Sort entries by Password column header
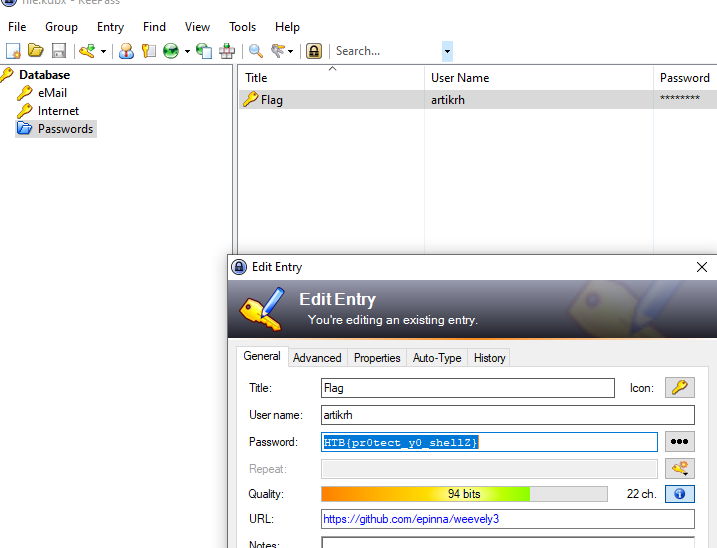This screenshot has height=548, width=717. click(x=685, y=78)
